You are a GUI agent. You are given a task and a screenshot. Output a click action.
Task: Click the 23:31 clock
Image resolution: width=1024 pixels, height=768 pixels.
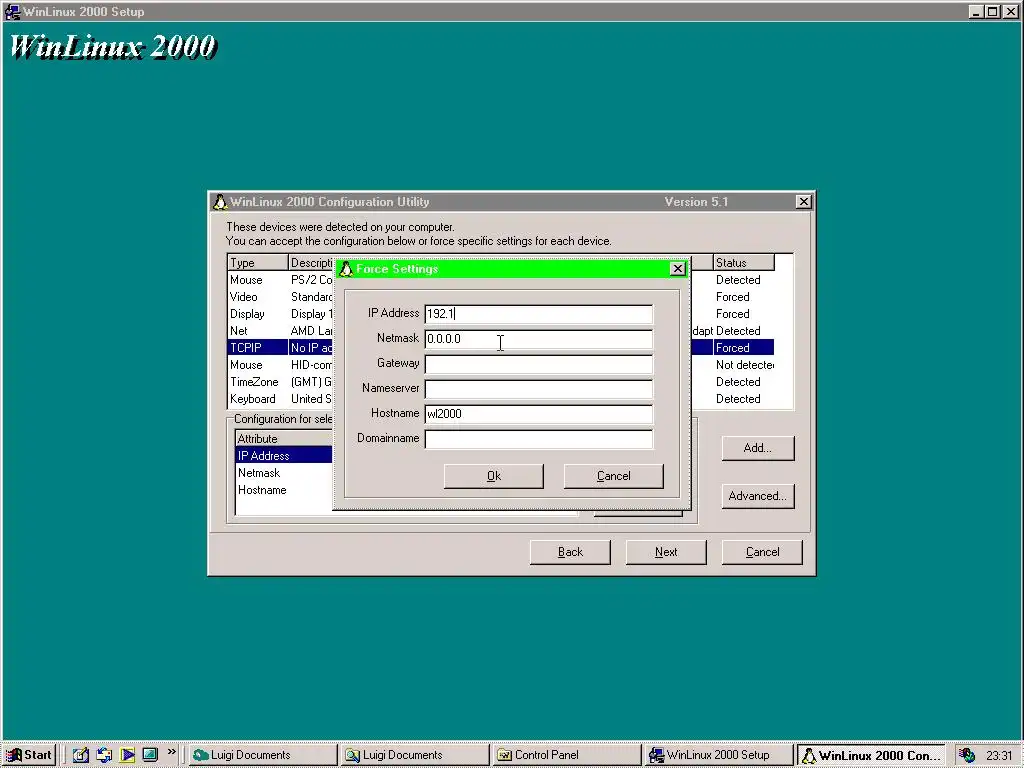[x=999, y=756]
